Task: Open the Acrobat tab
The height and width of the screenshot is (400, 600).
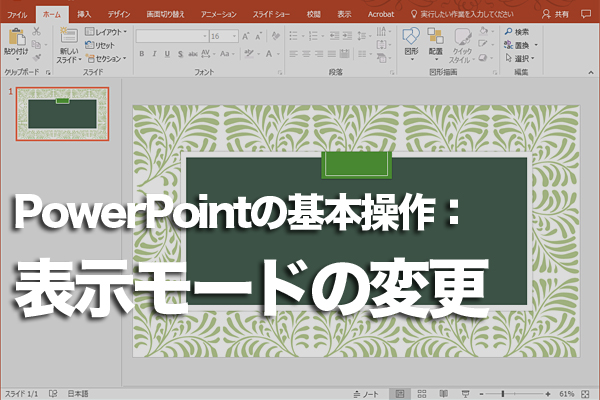Action: pyautogui.click(x=381, y=14)
